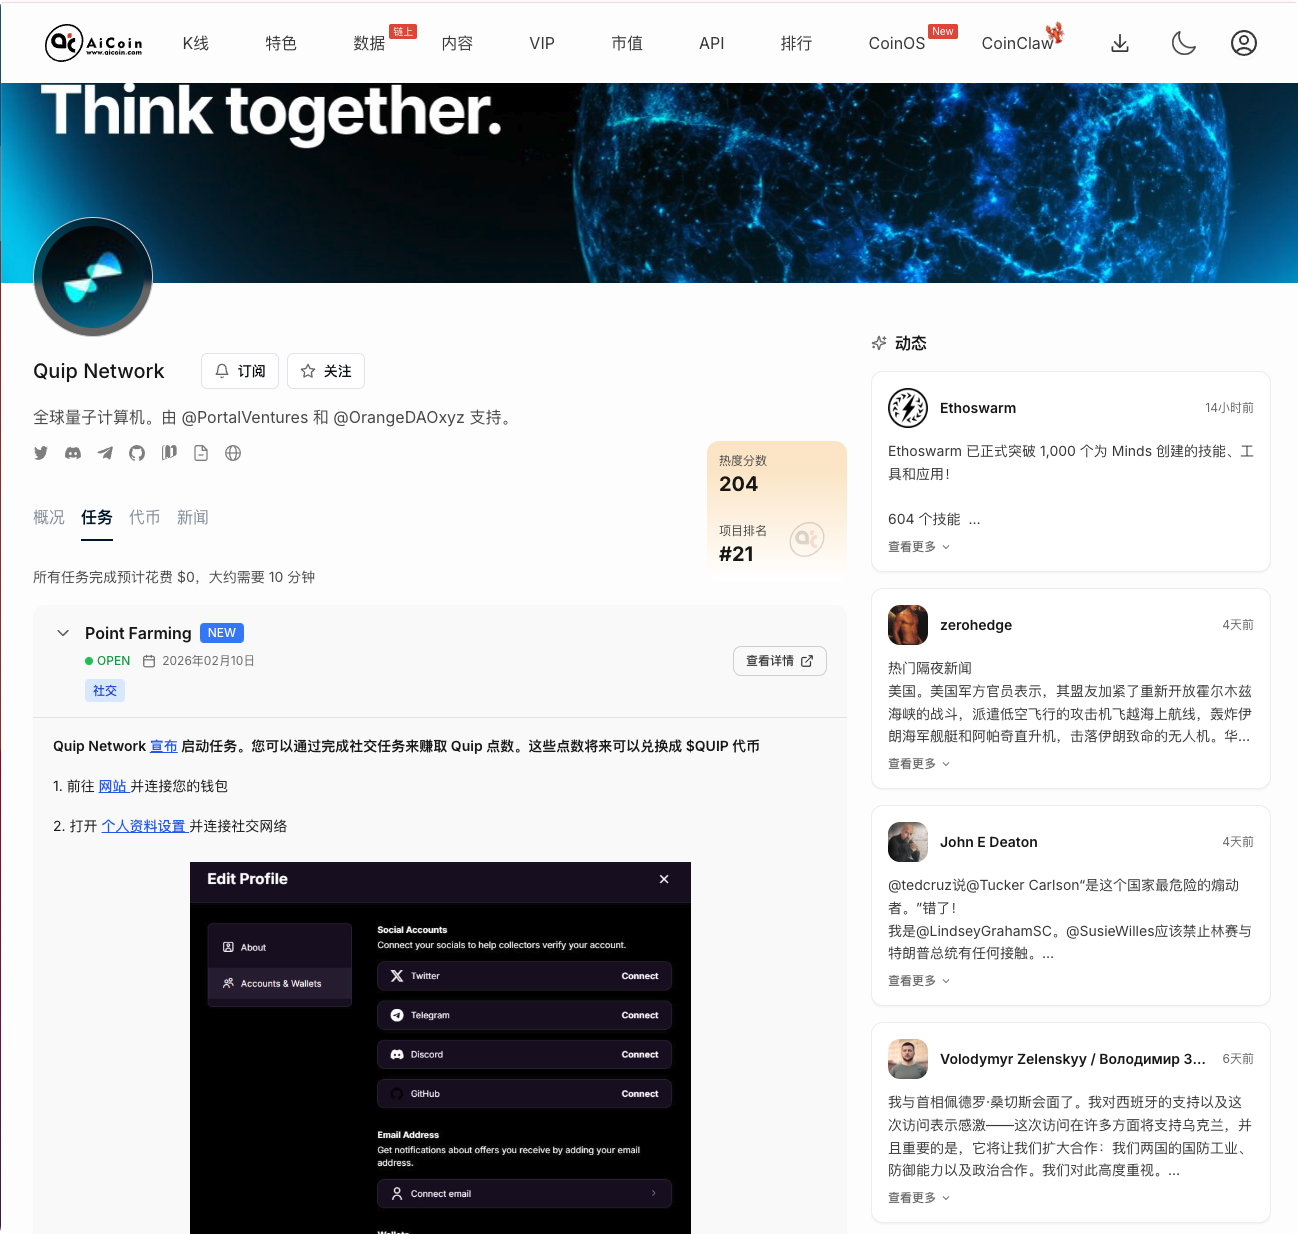Viewport: 1298px width, 1234px height.
Task: Visit the official website globe icon
Action: [x=233, y=453]
